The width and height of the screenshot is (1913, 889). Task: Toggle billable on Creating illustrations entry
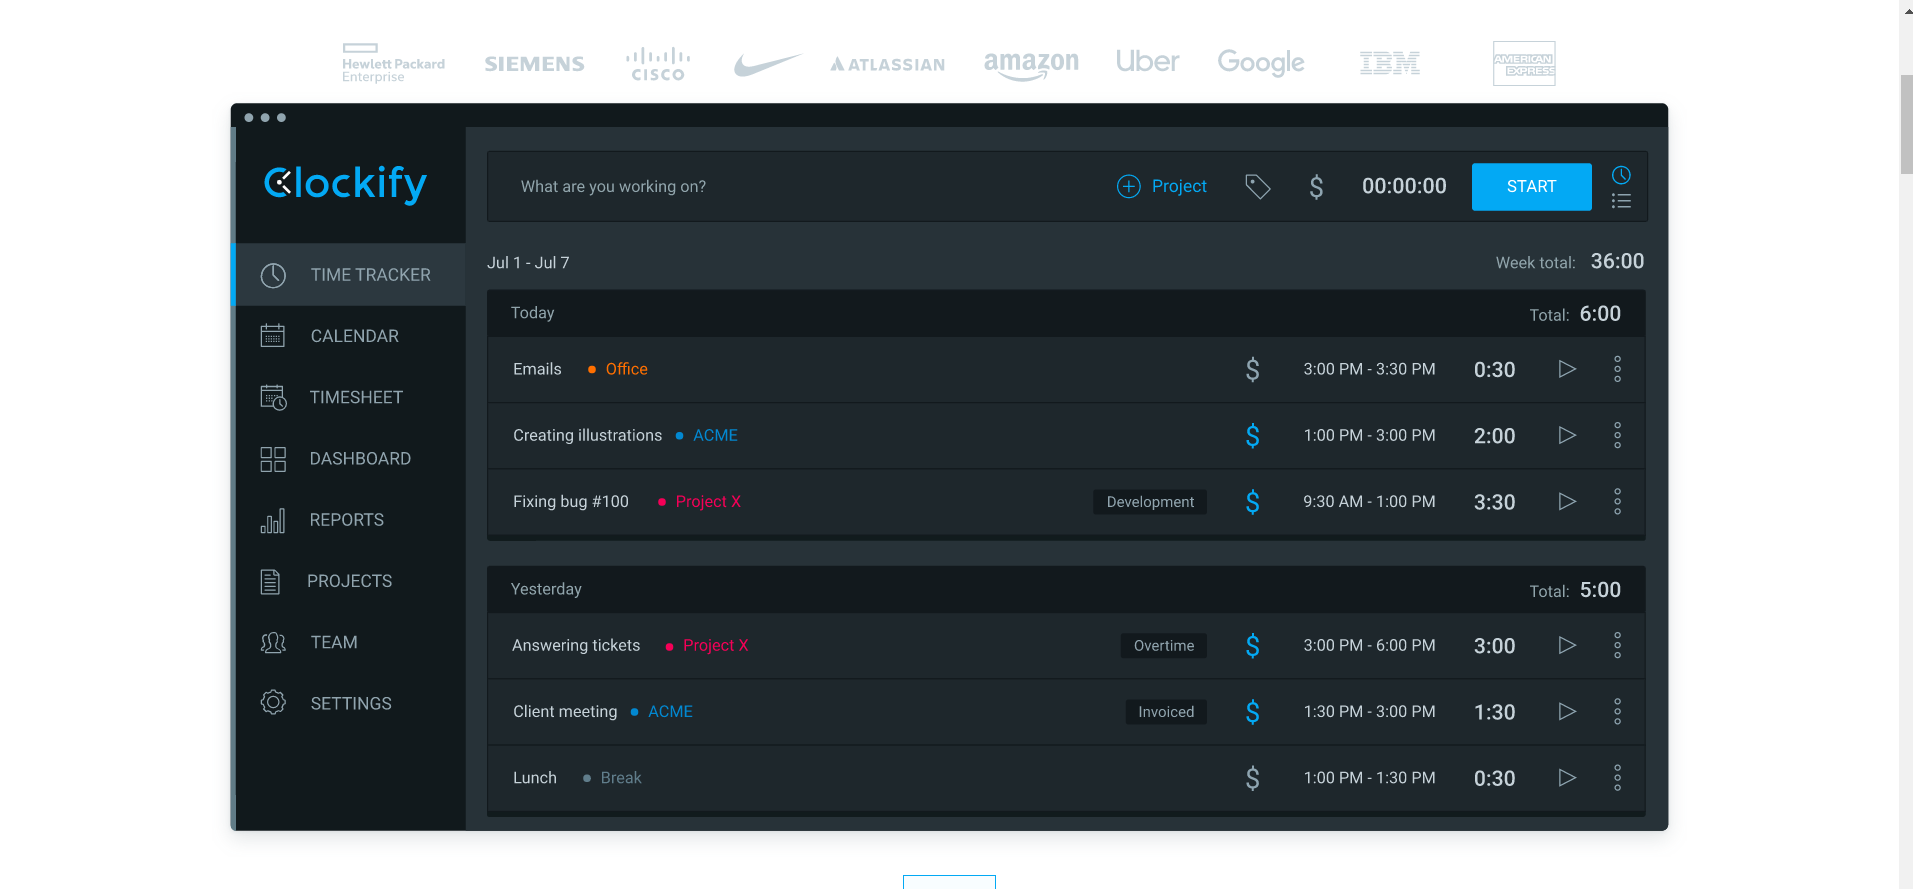coord(1252,436)
